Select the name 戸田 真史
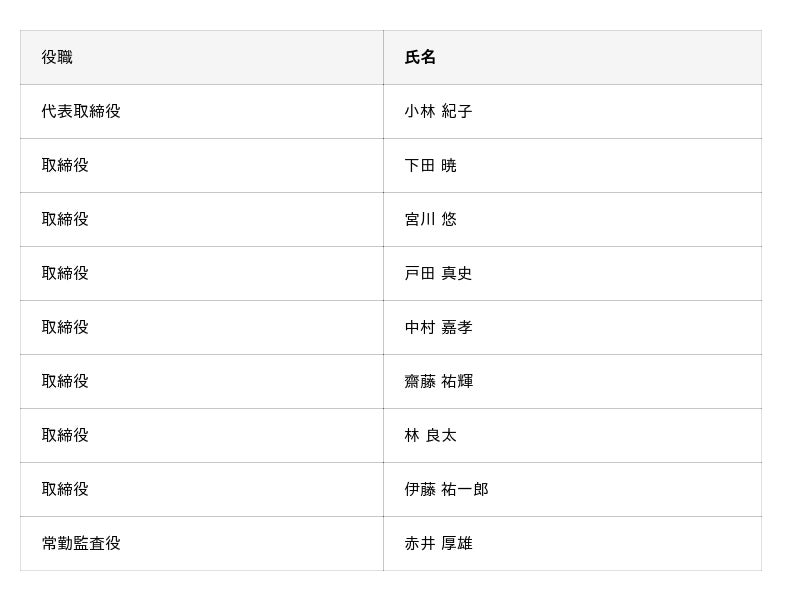800x601 pixels. pos(438,274)
